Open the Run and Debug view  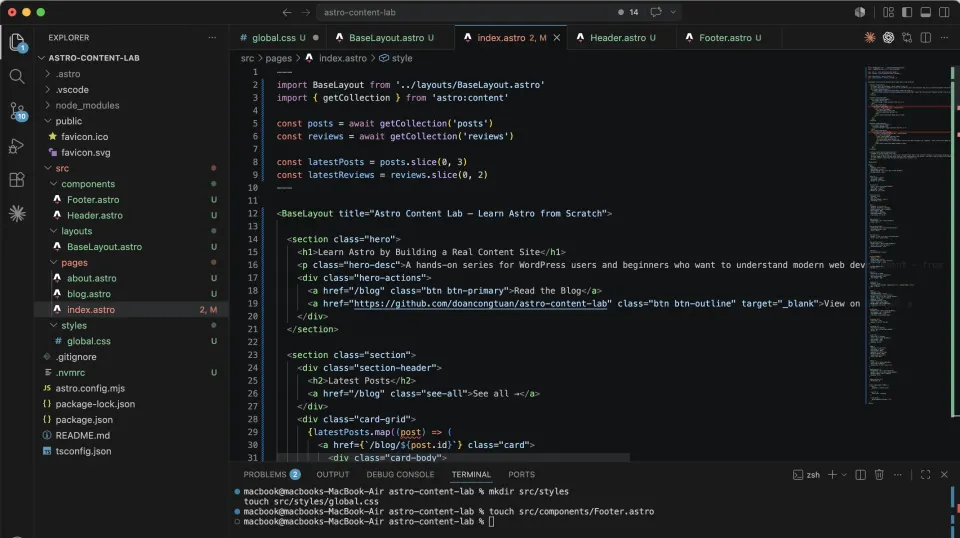[x=17, y=146]
